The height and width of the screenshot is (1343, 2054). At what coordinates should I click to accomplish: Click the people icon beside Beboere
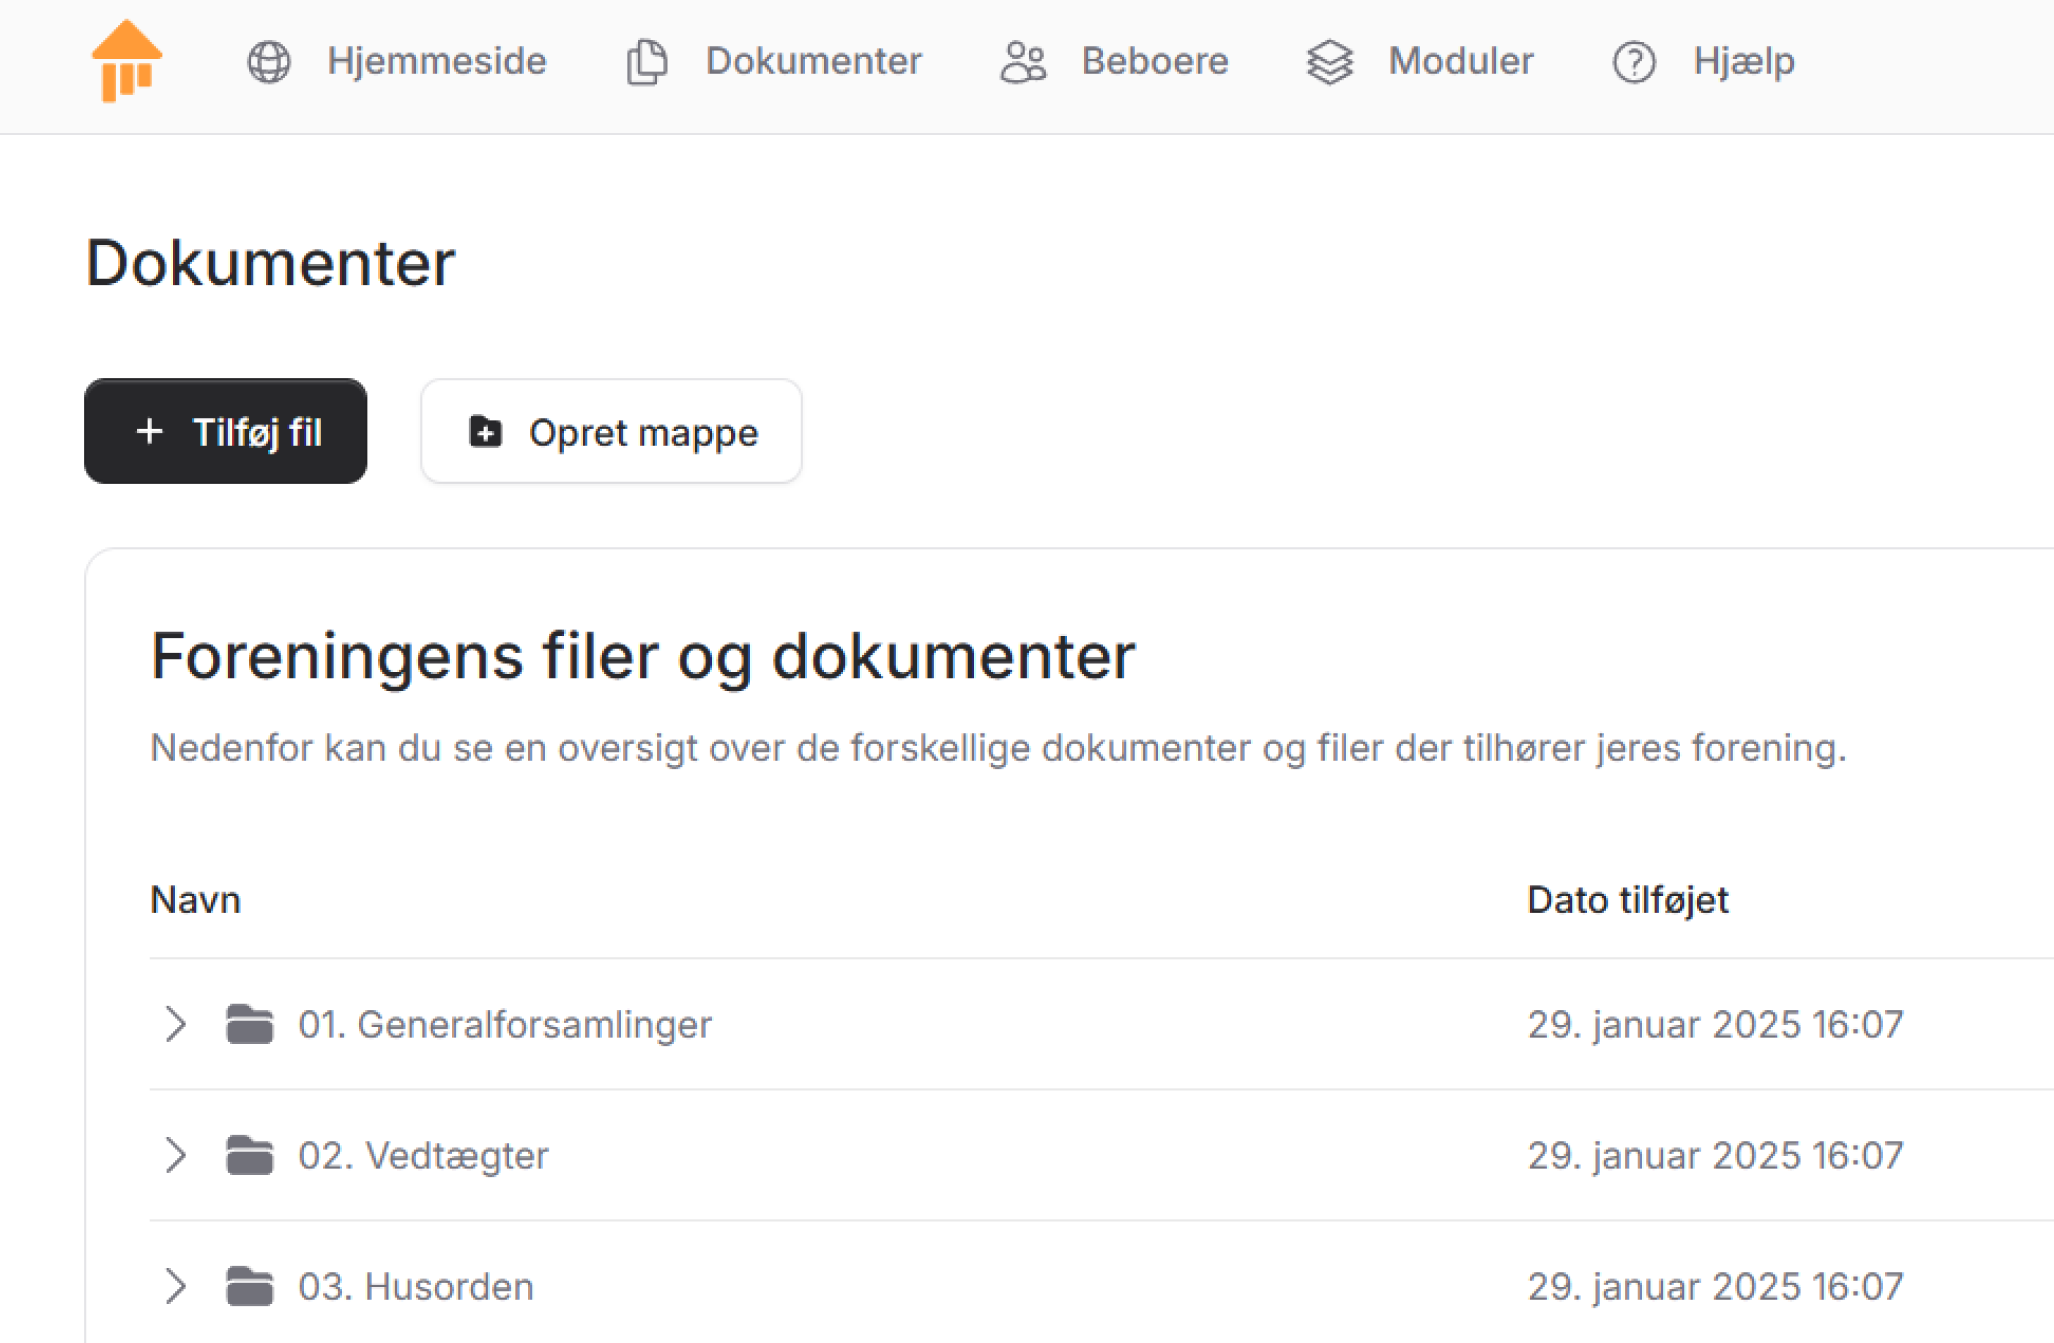click(1023, 62)
